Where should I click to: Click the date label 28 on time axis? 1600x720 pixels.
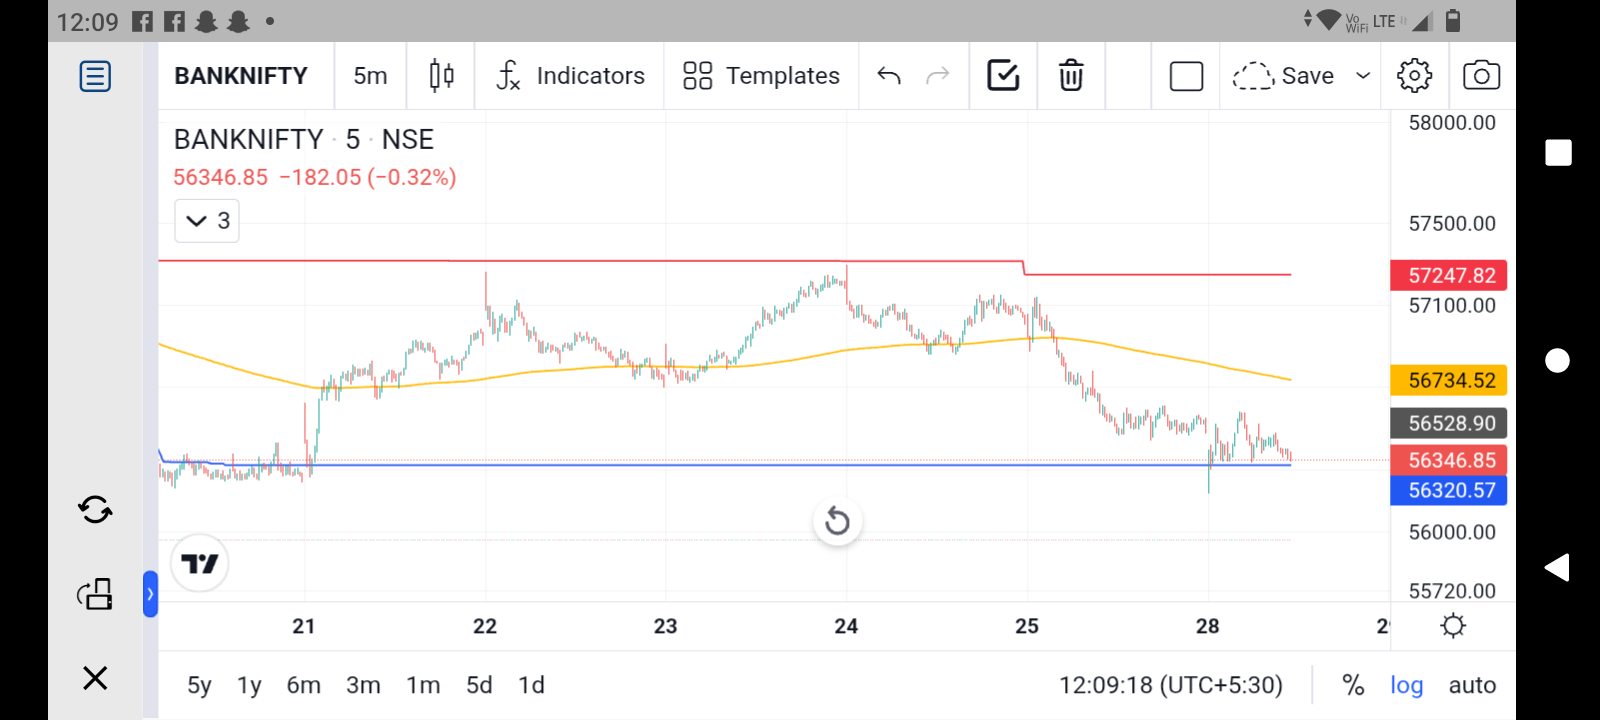[x=1207, y=626]
